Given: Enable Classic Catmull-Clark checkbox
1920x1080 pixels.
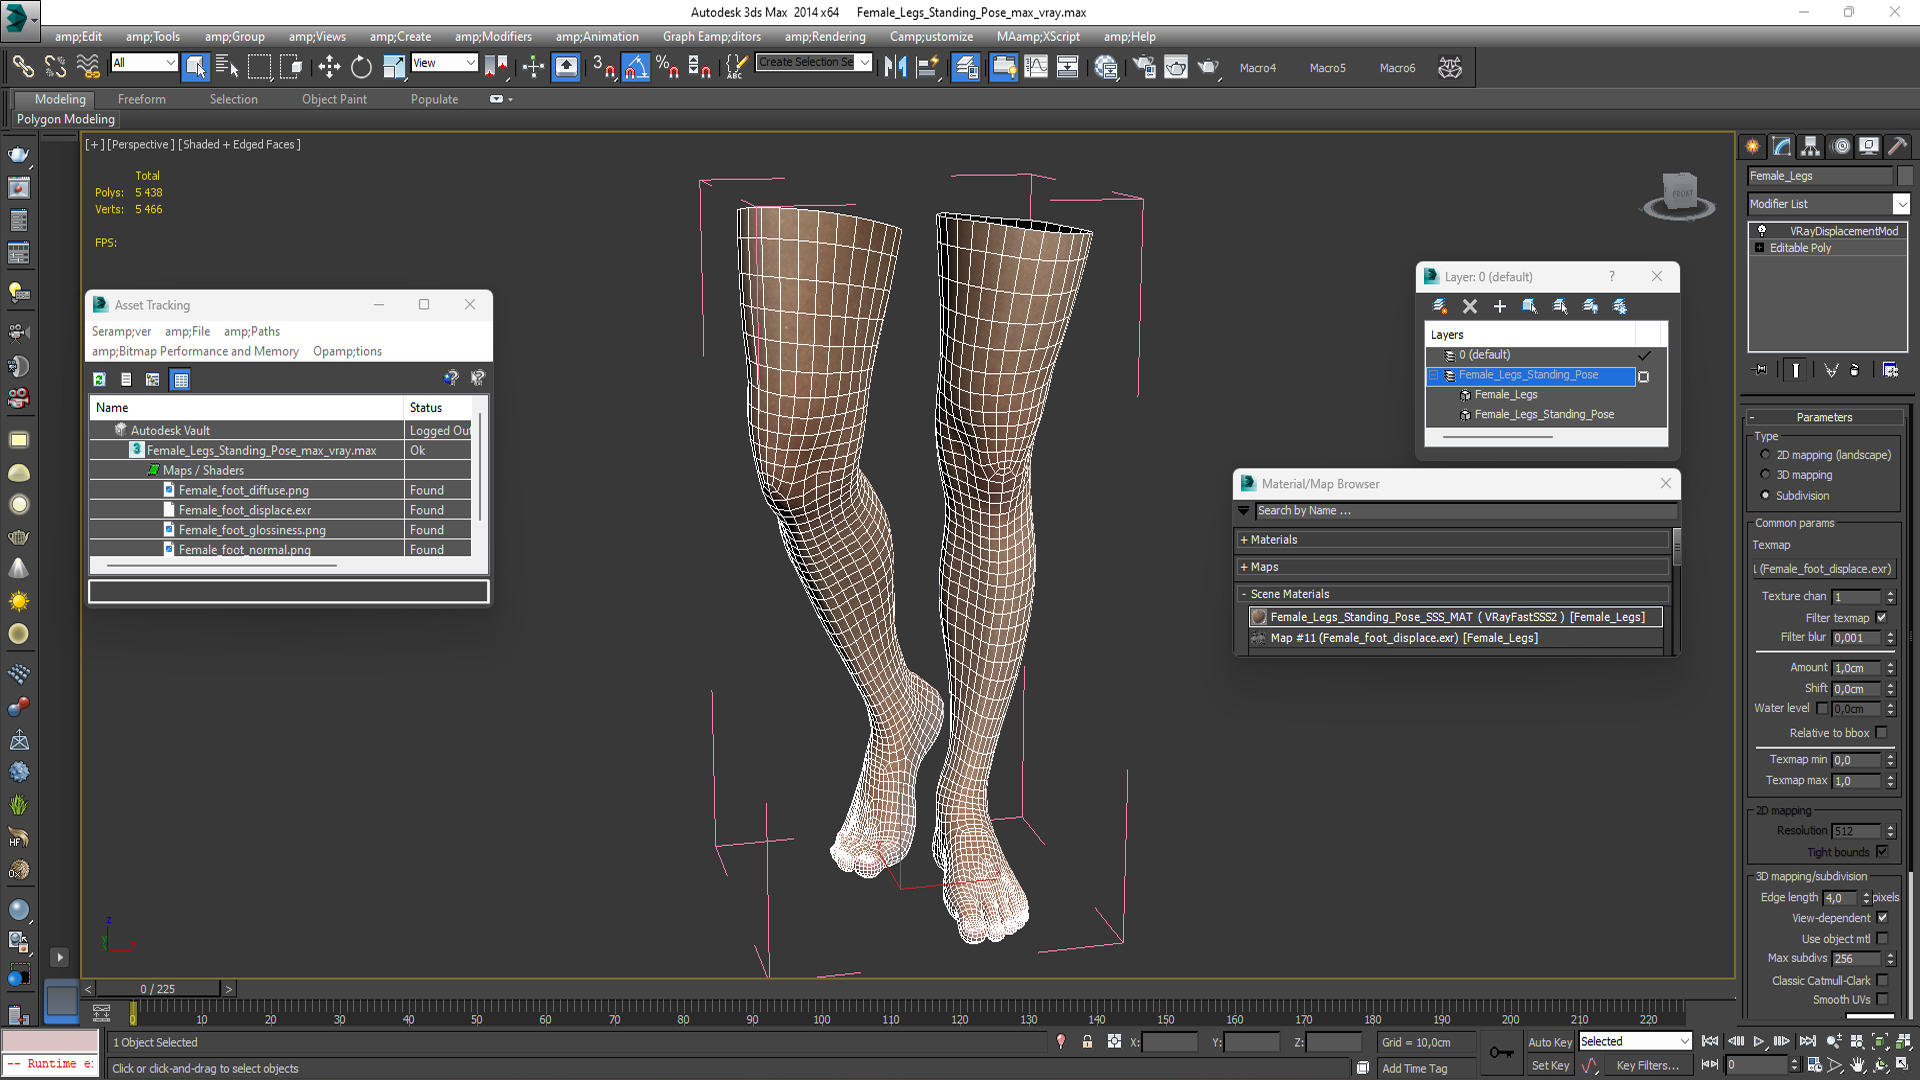Looking at the screenshot, I should pyautogui.click(x=1882, y=981).
